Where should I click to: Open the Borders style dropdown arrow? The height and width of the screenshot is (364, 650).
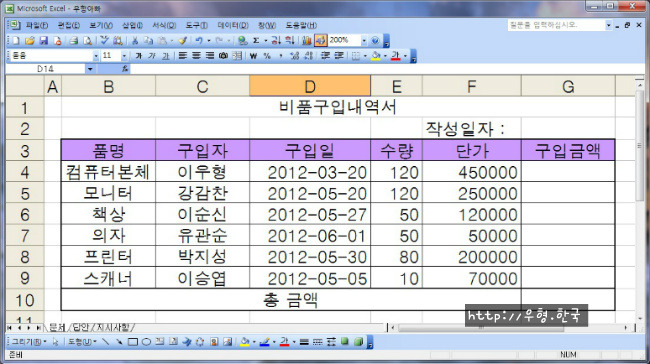[365, 56]
